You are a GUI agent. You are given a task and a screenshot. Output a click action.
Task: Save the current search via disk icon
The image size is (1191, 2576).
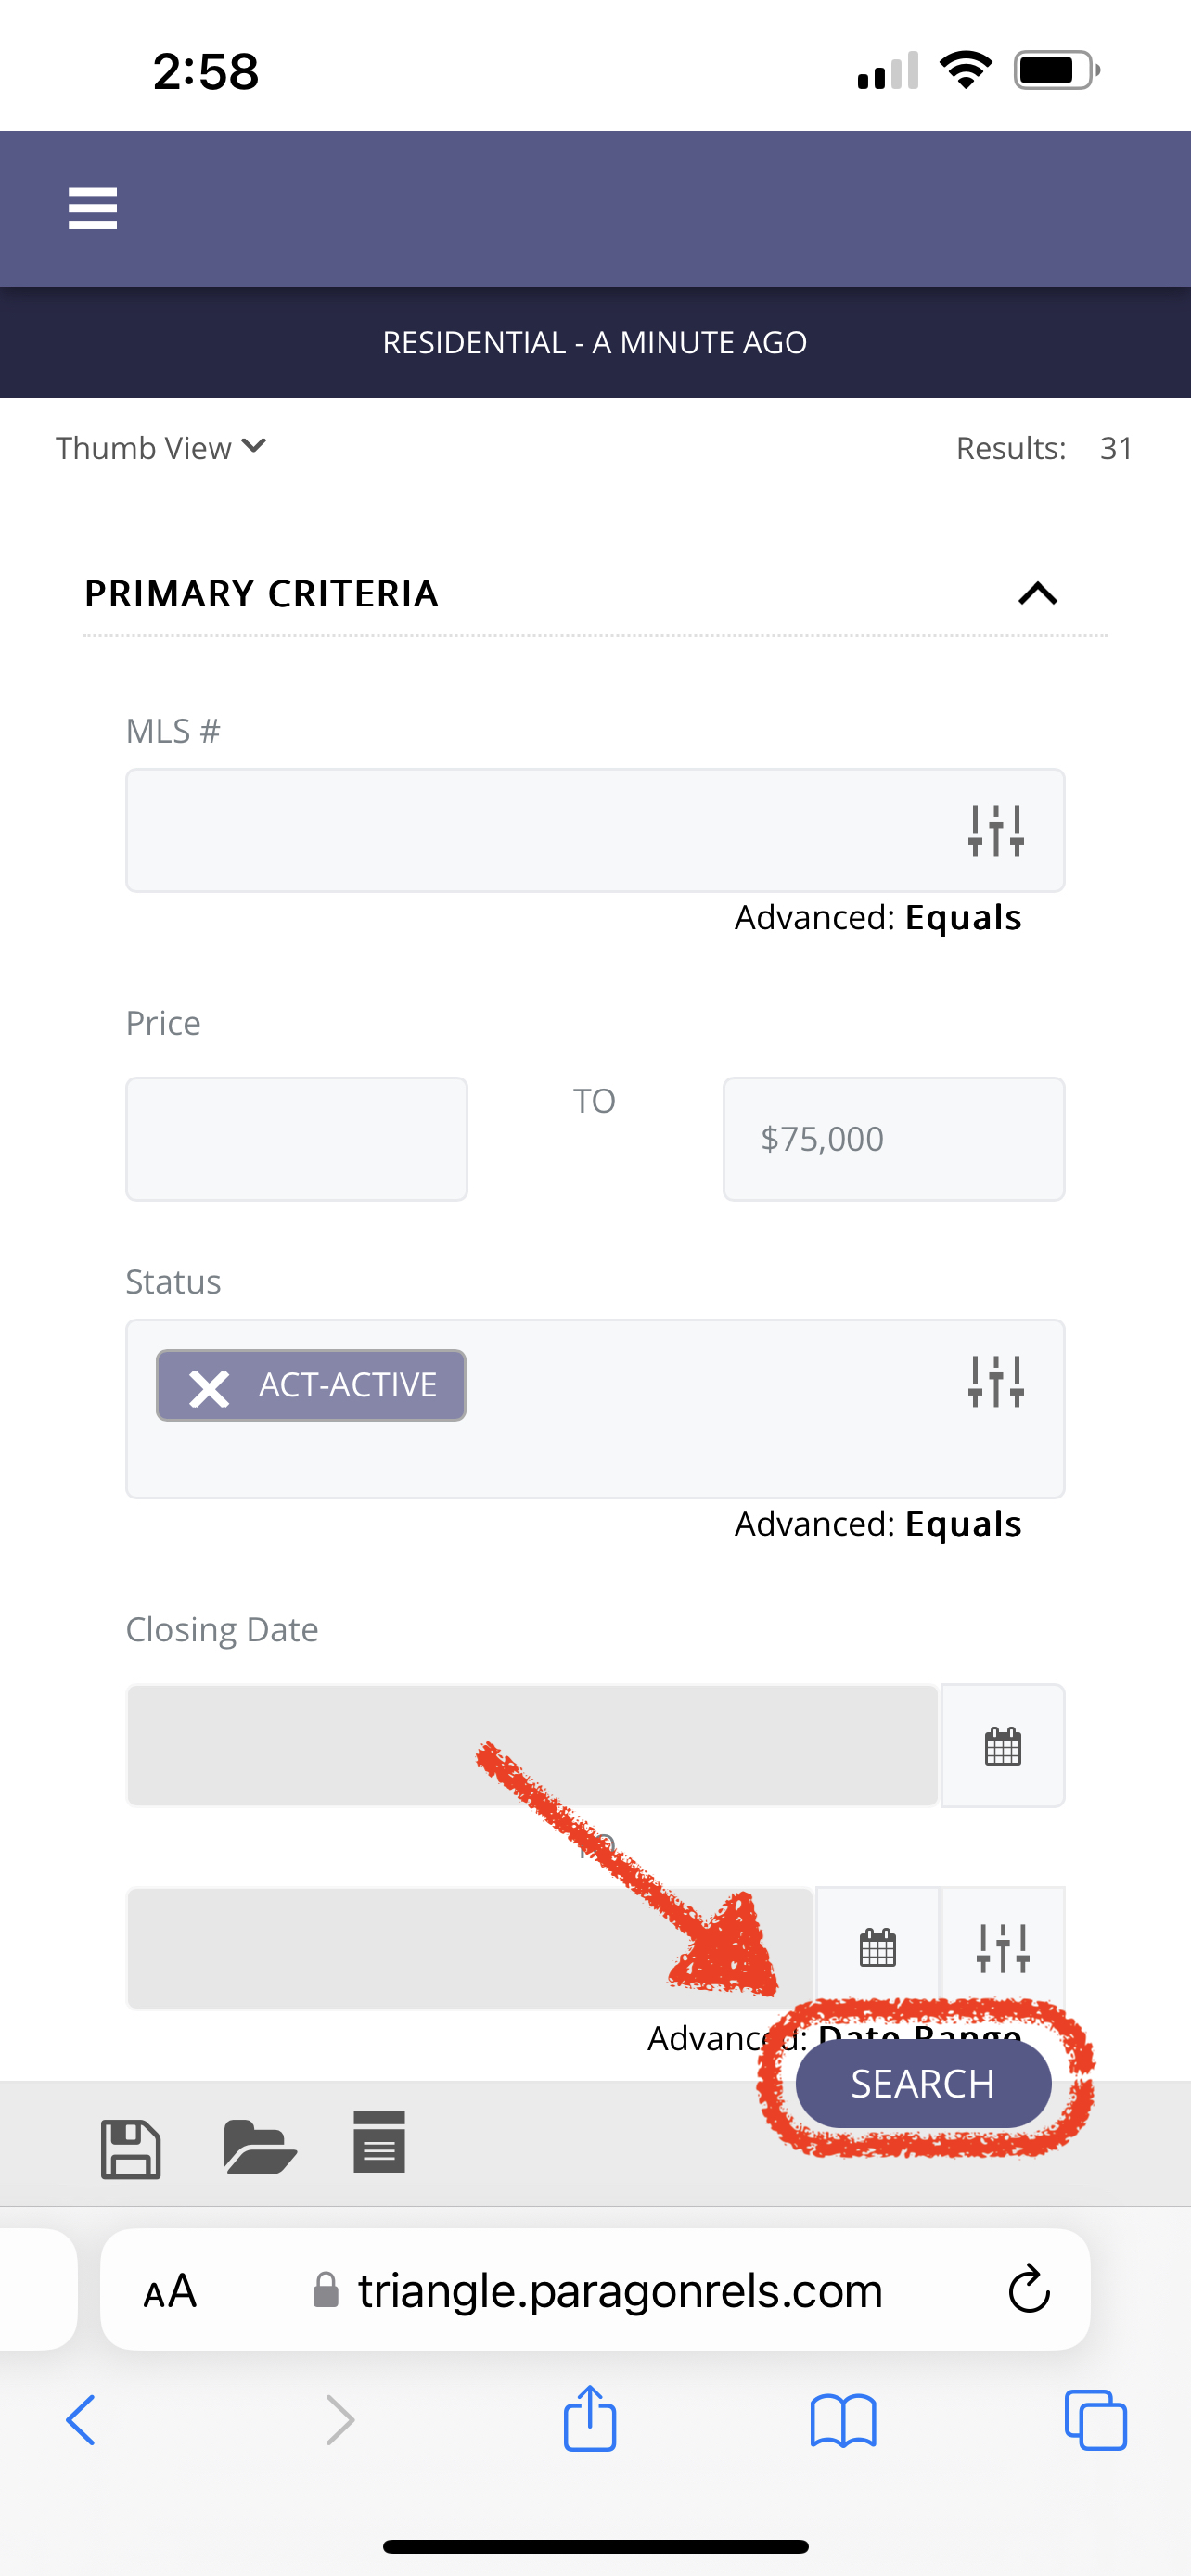tap(131, 2149)
